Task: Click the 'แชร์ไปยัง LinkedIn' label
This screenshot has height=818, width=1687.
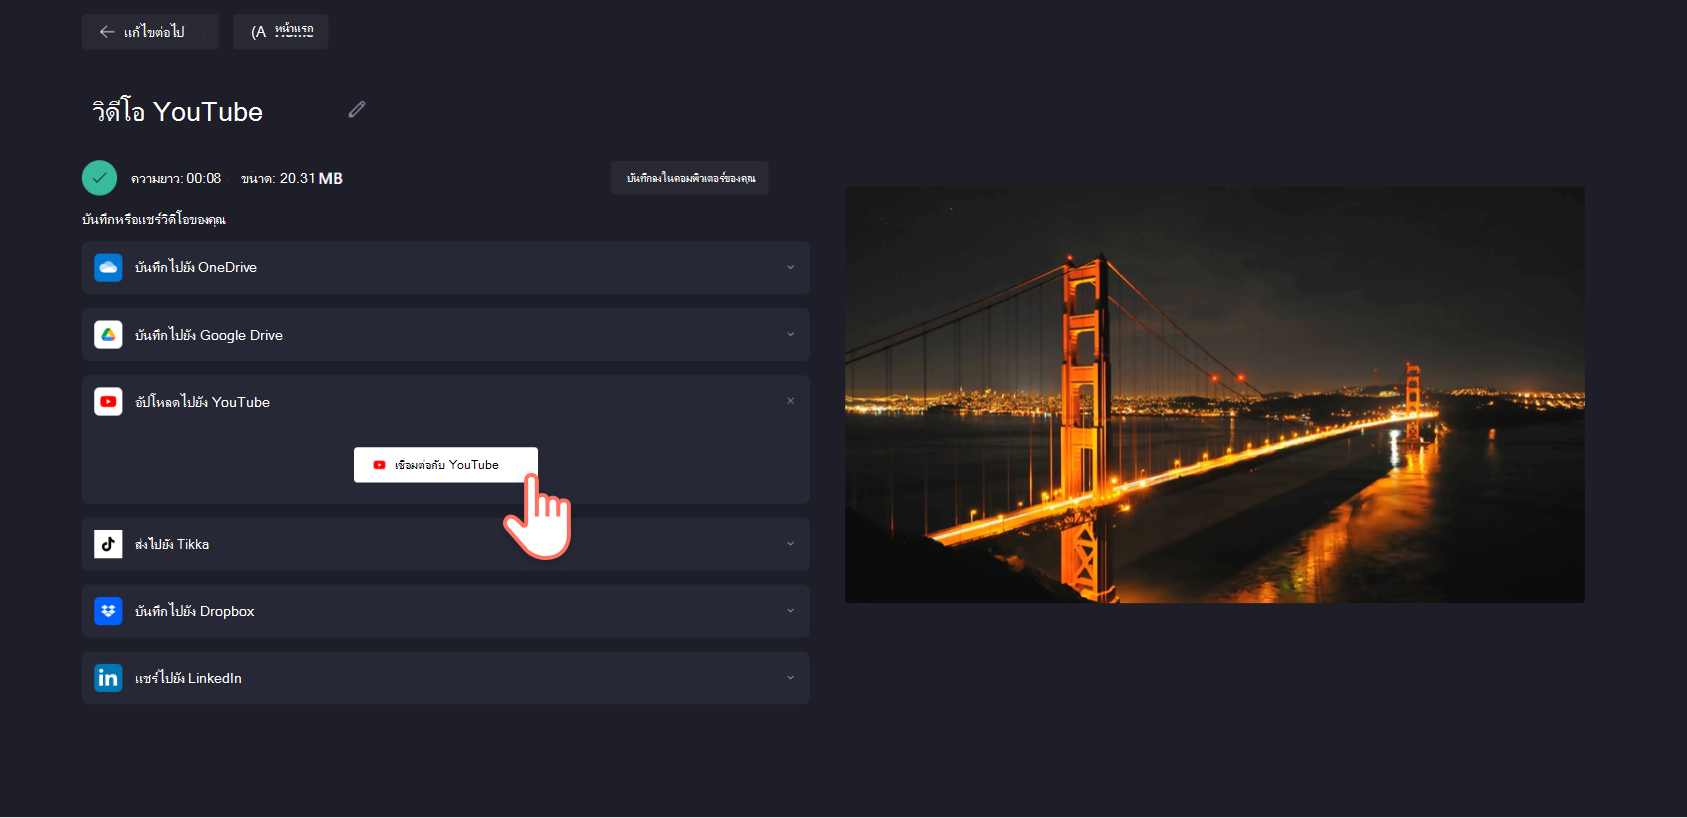Action: point(188,678)
